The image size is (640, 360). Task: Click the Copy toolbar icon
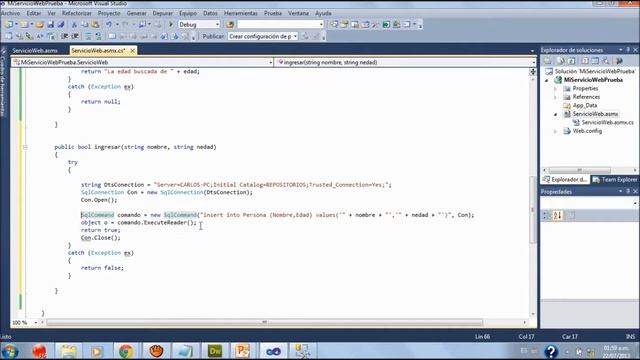[84, 24]
